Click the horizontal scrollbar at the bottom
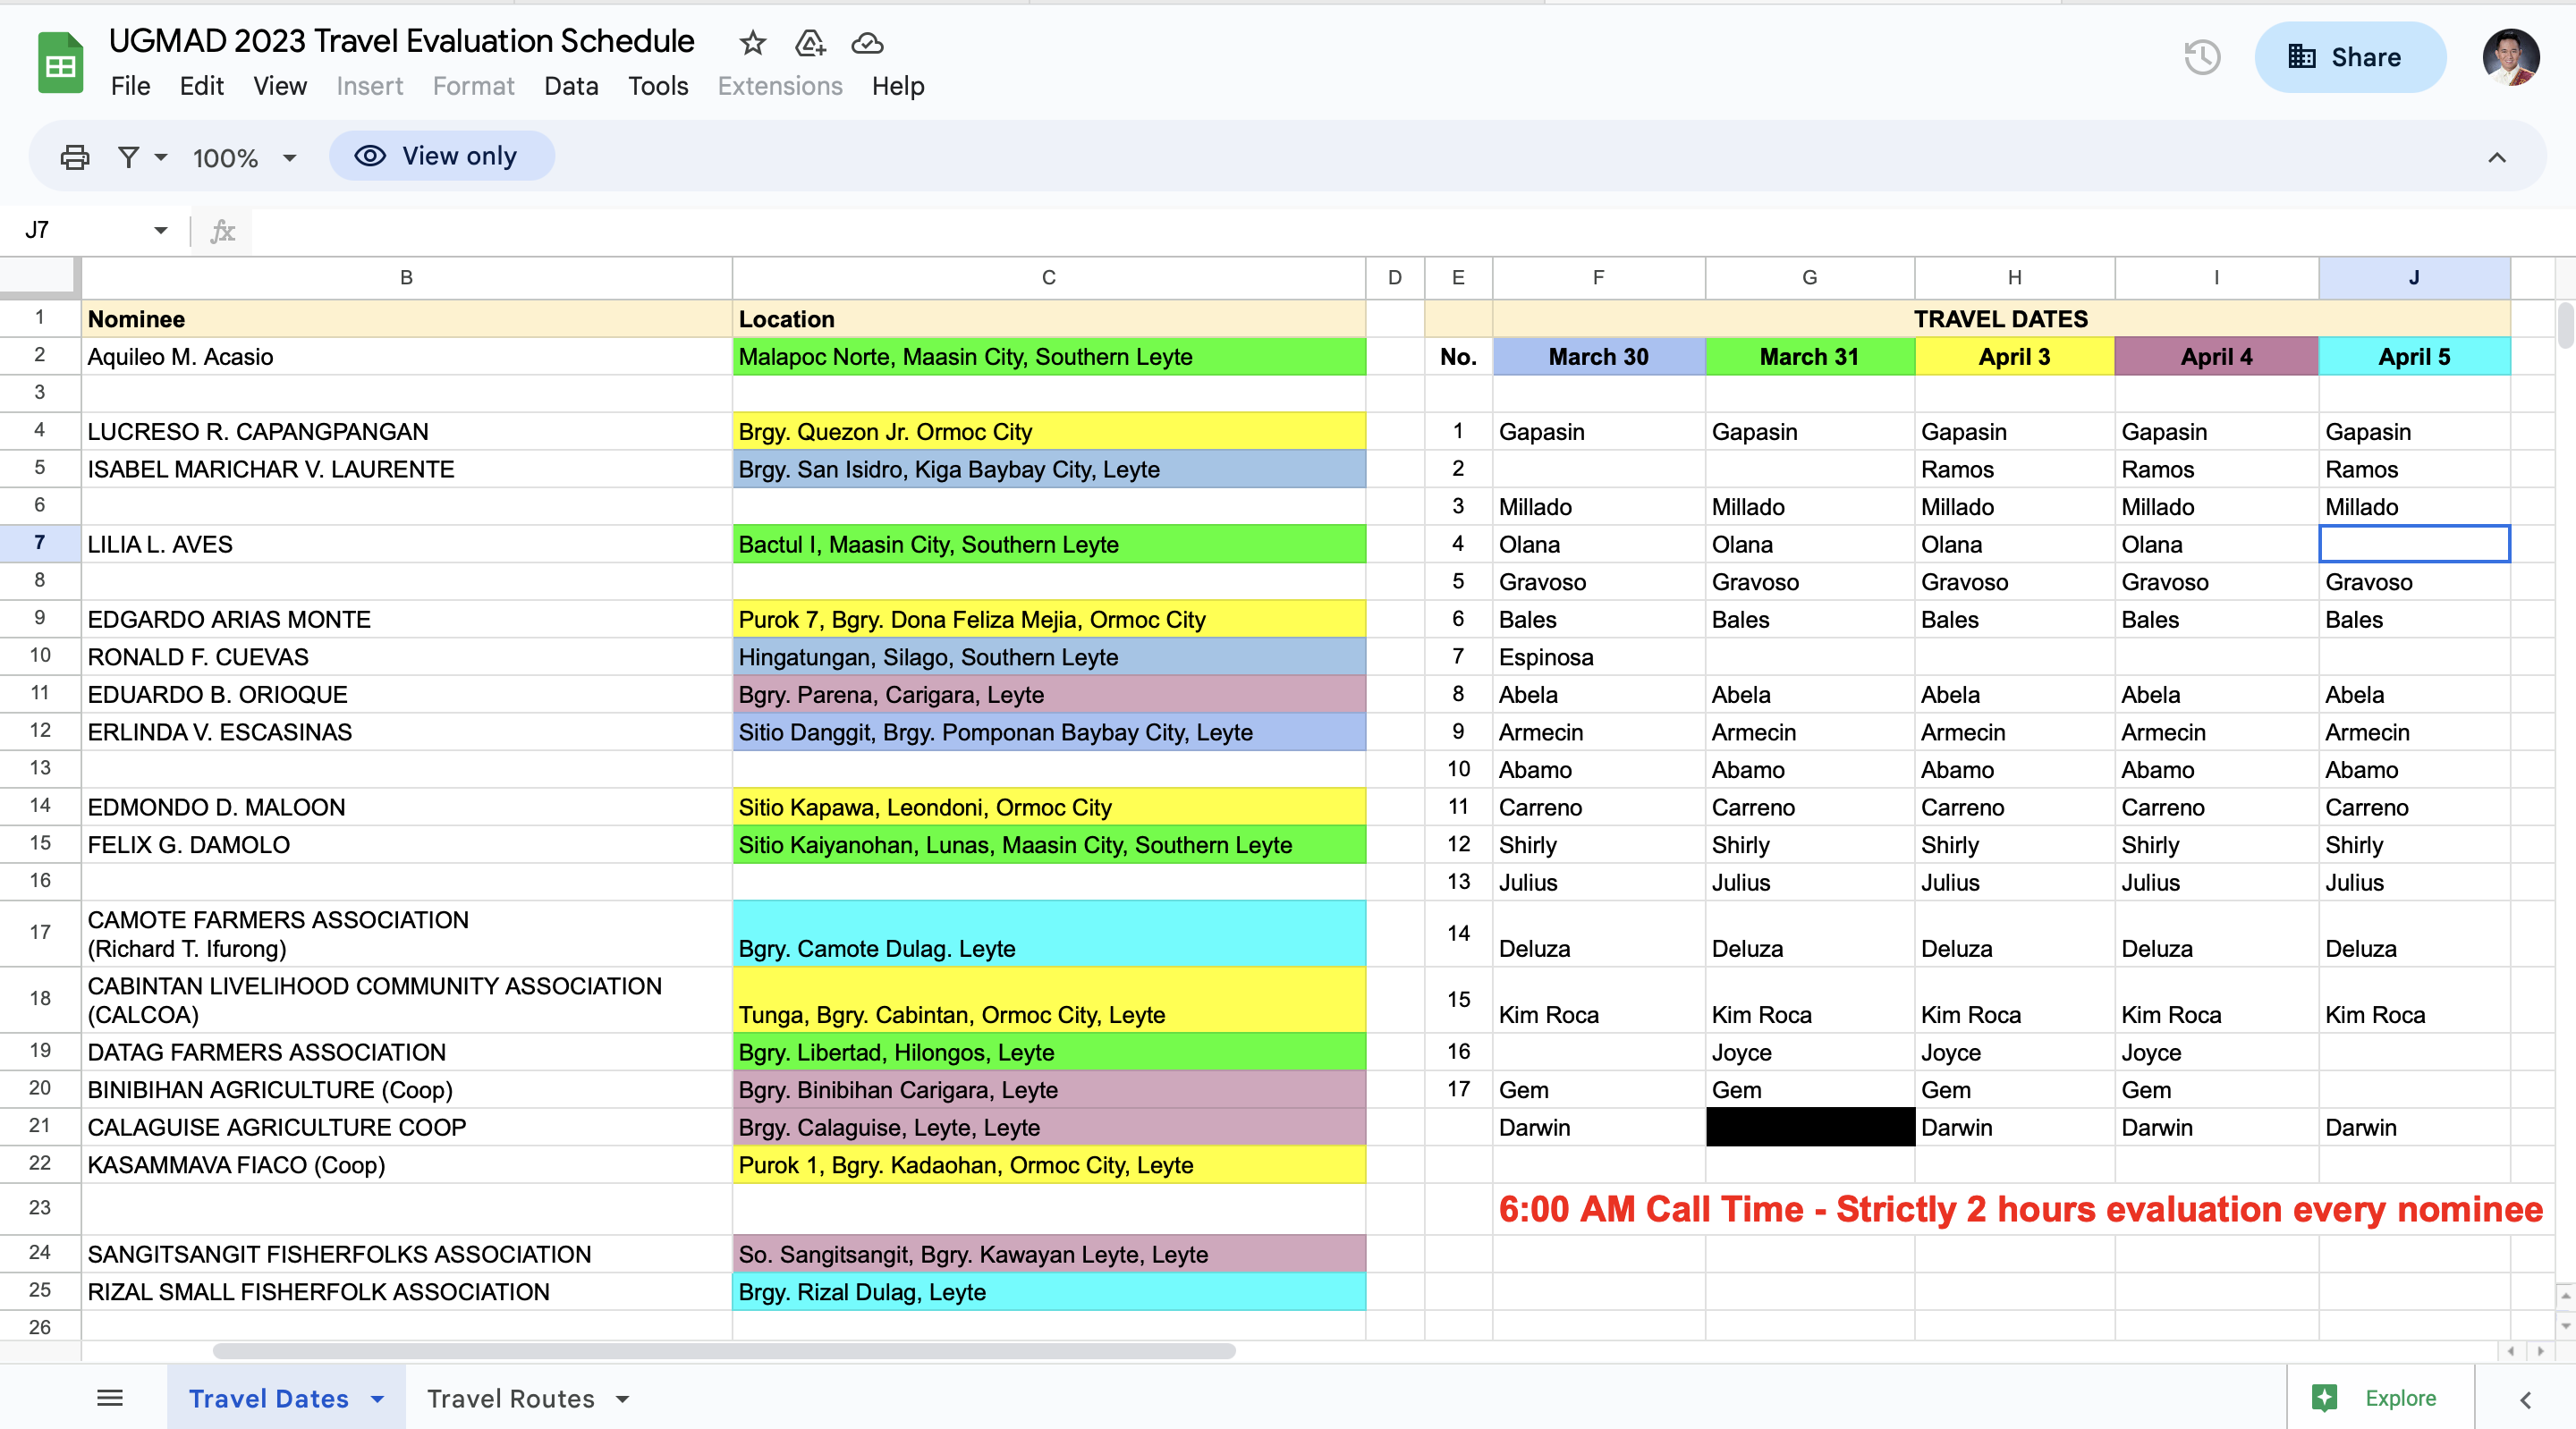The height and width of the screenshot is (1429, 2576). (724, 1350)
